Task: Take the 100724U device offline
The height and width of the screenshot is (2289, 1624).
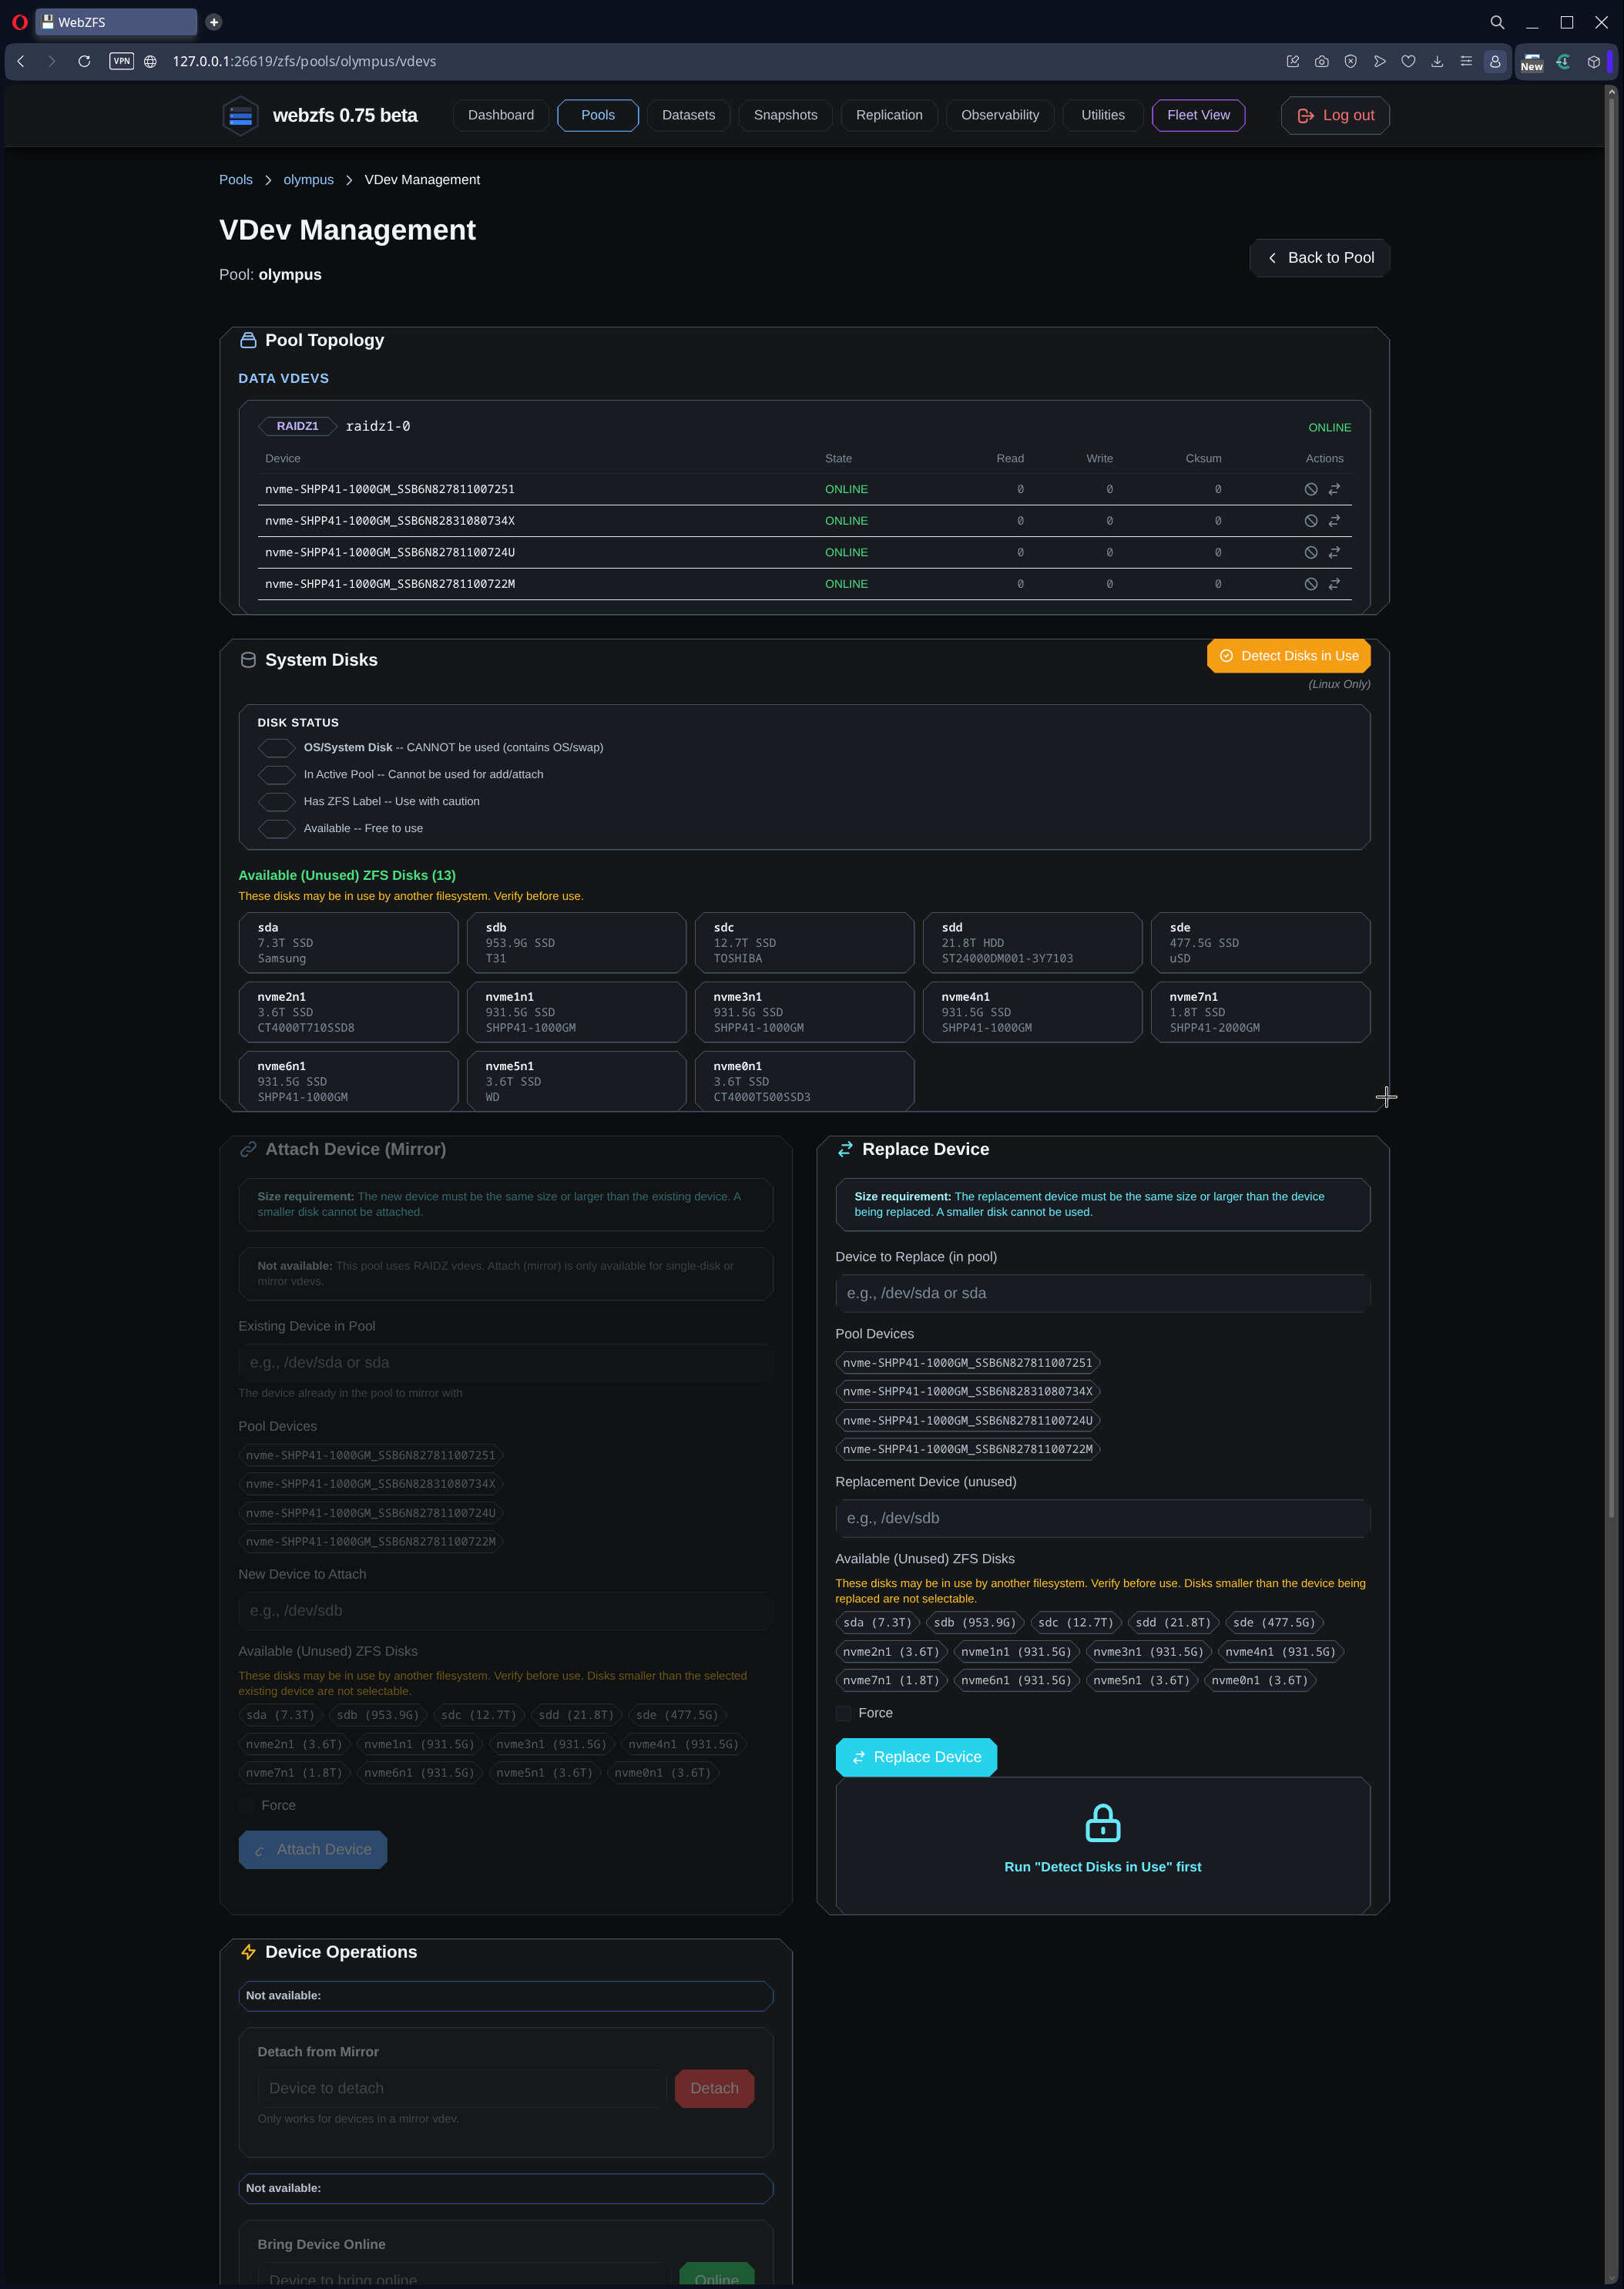Action: [x=1310, y=552]
